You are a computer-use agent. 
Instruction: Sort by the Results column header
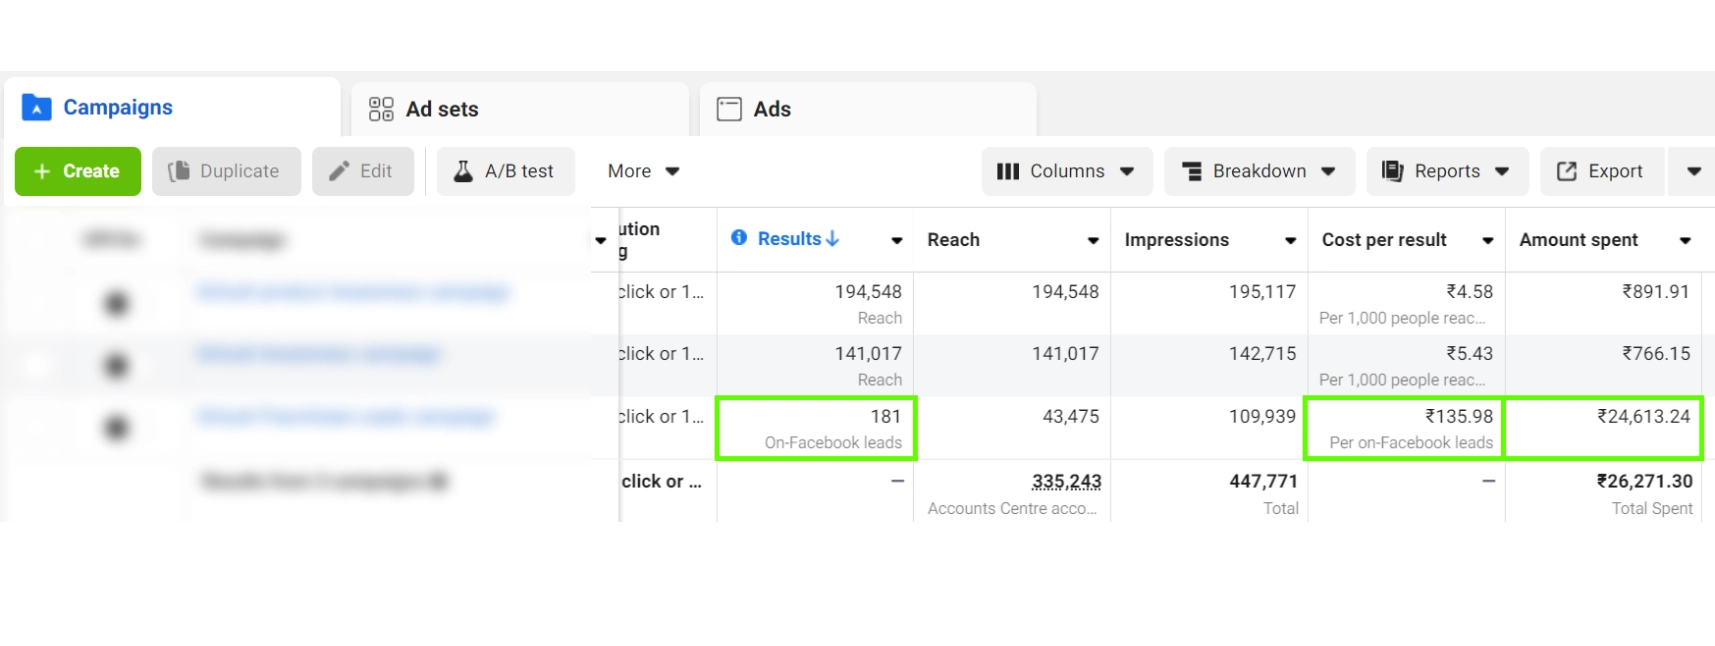tap(798, 239)
